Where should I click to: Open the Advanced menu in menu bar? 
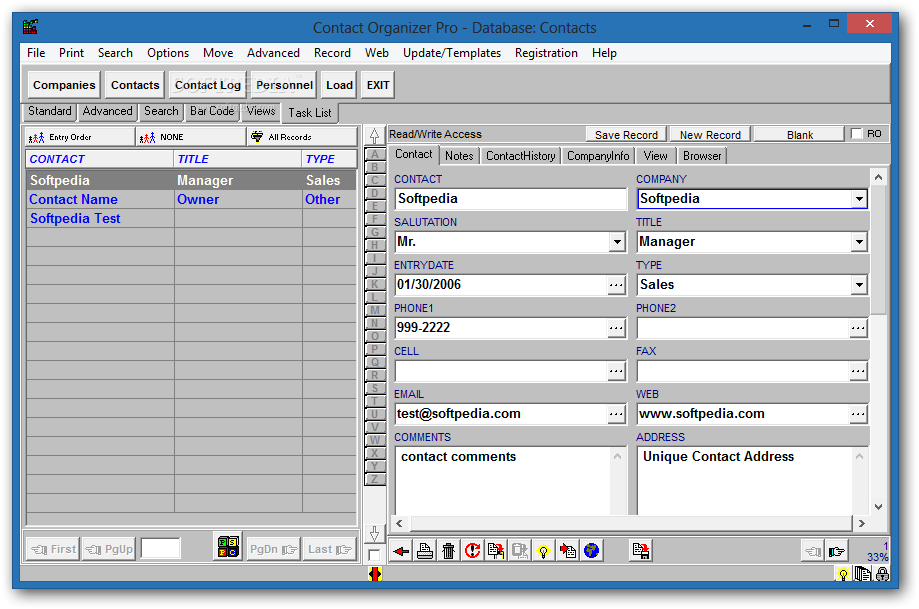click(x=273, y=53)
